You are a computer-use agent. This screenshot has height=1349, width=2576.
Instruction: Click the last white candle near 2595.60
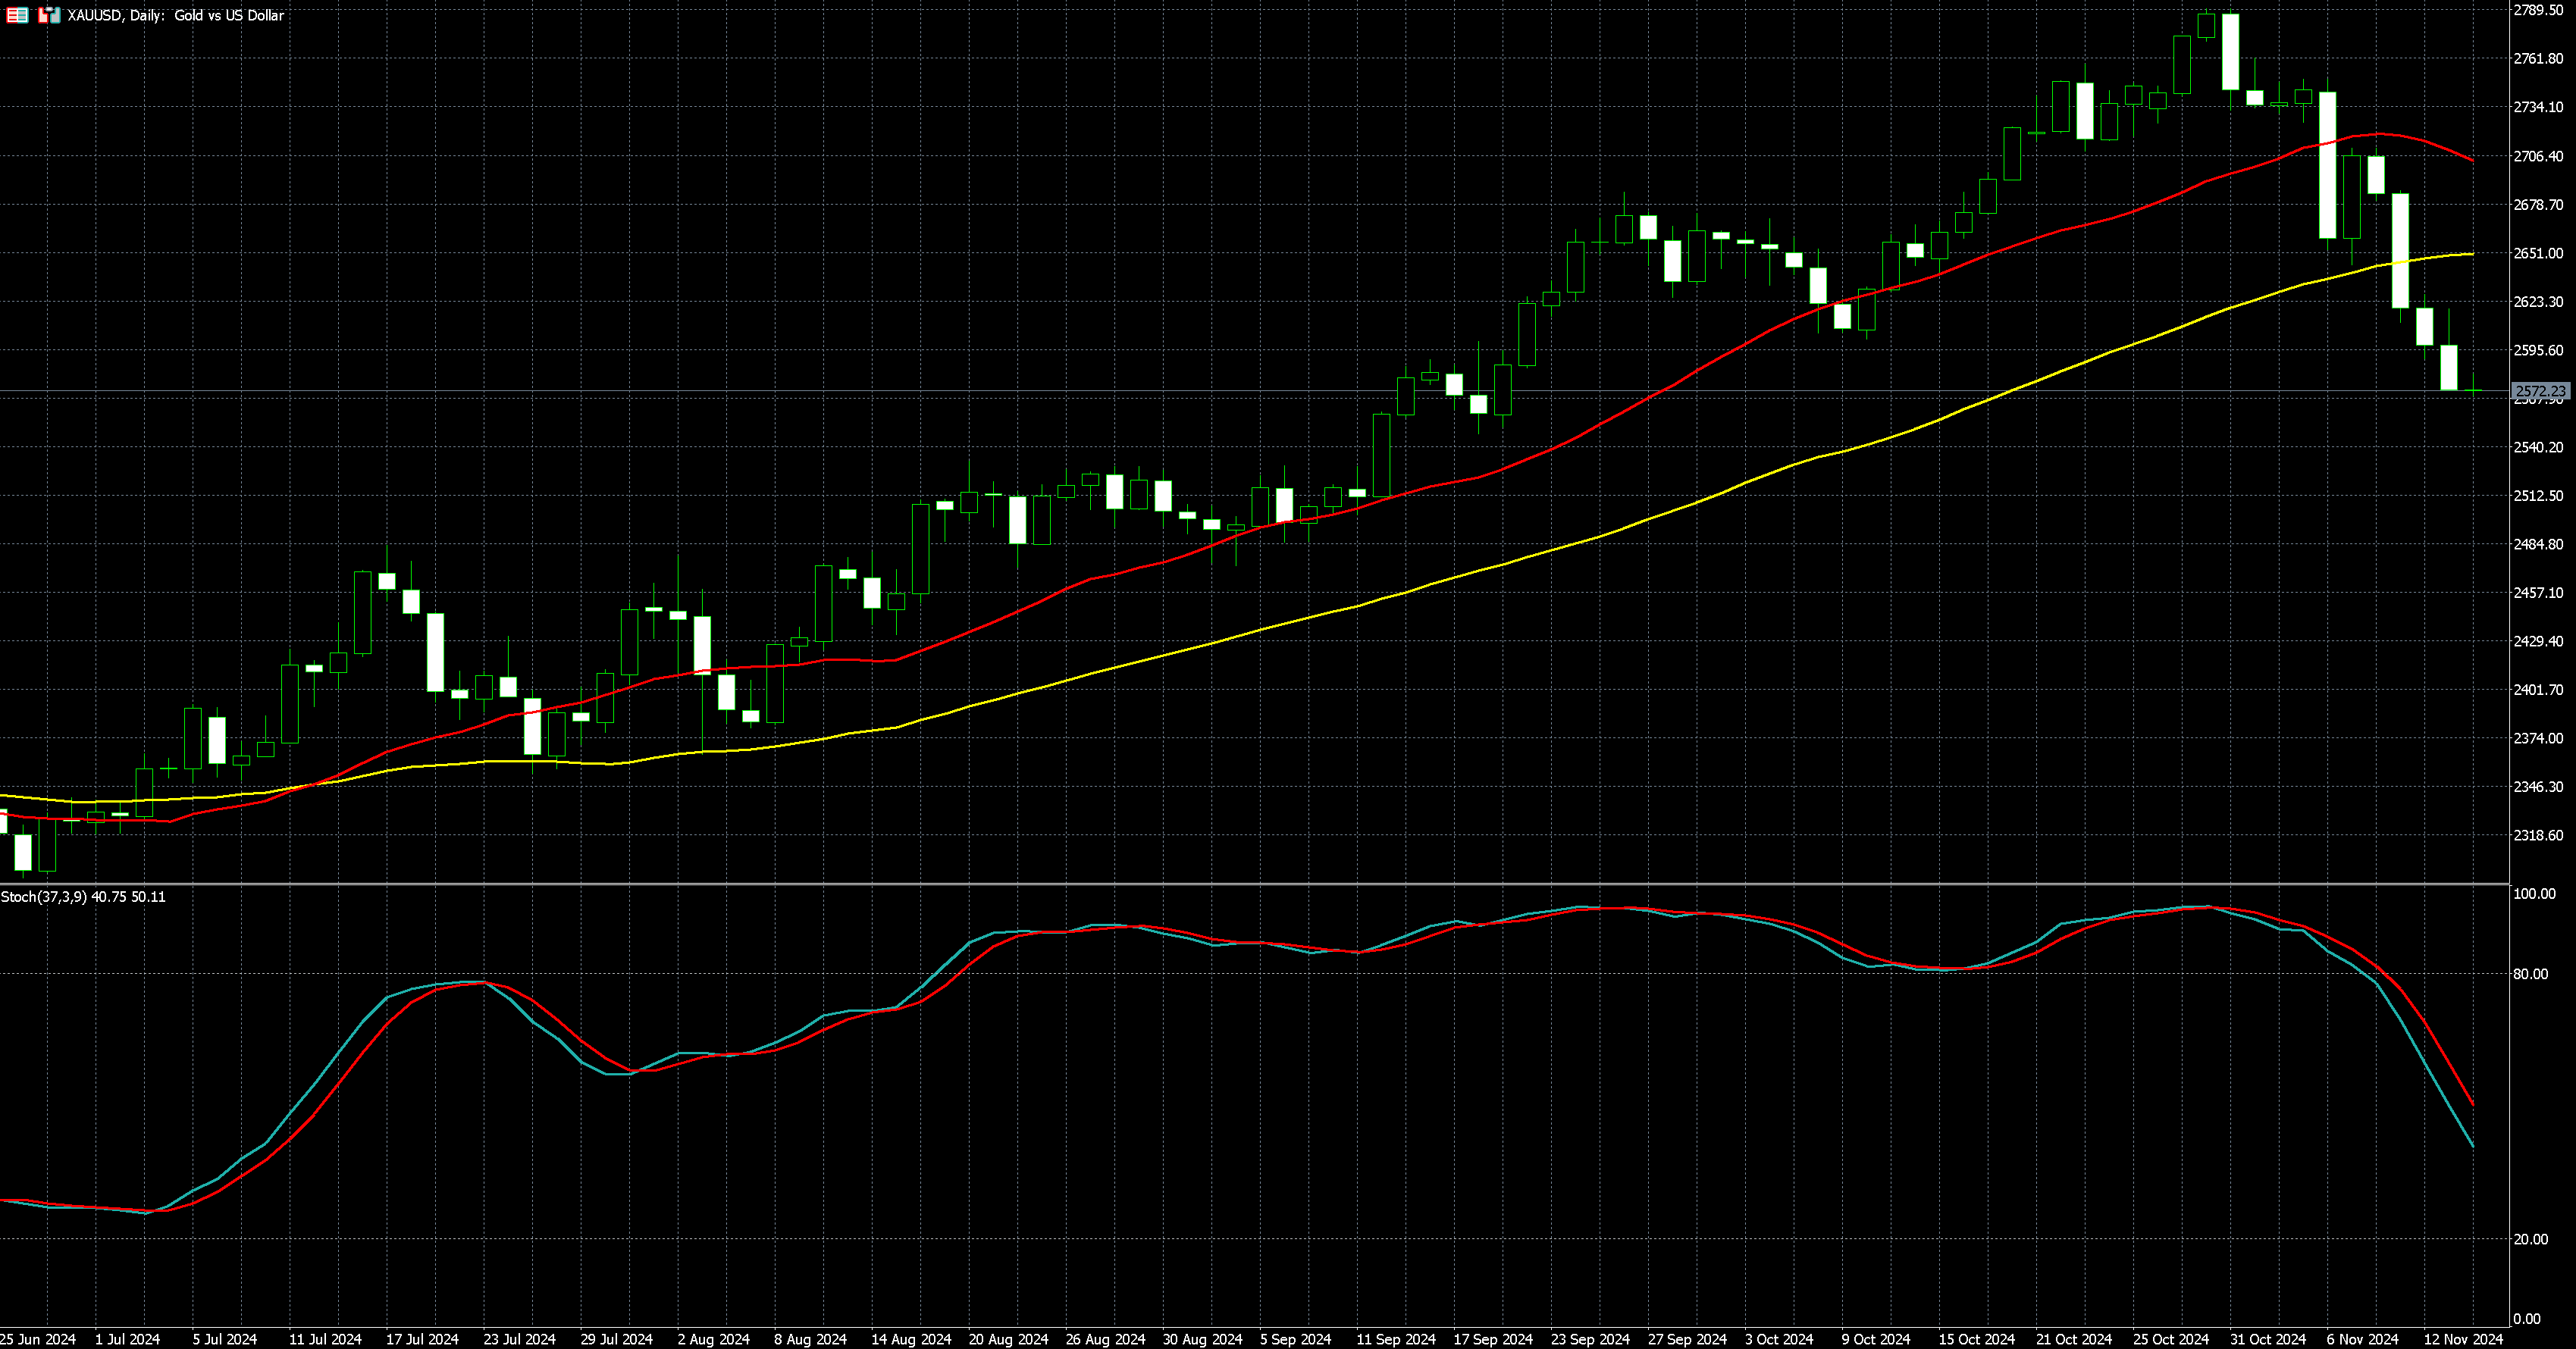coord(2449,367)
